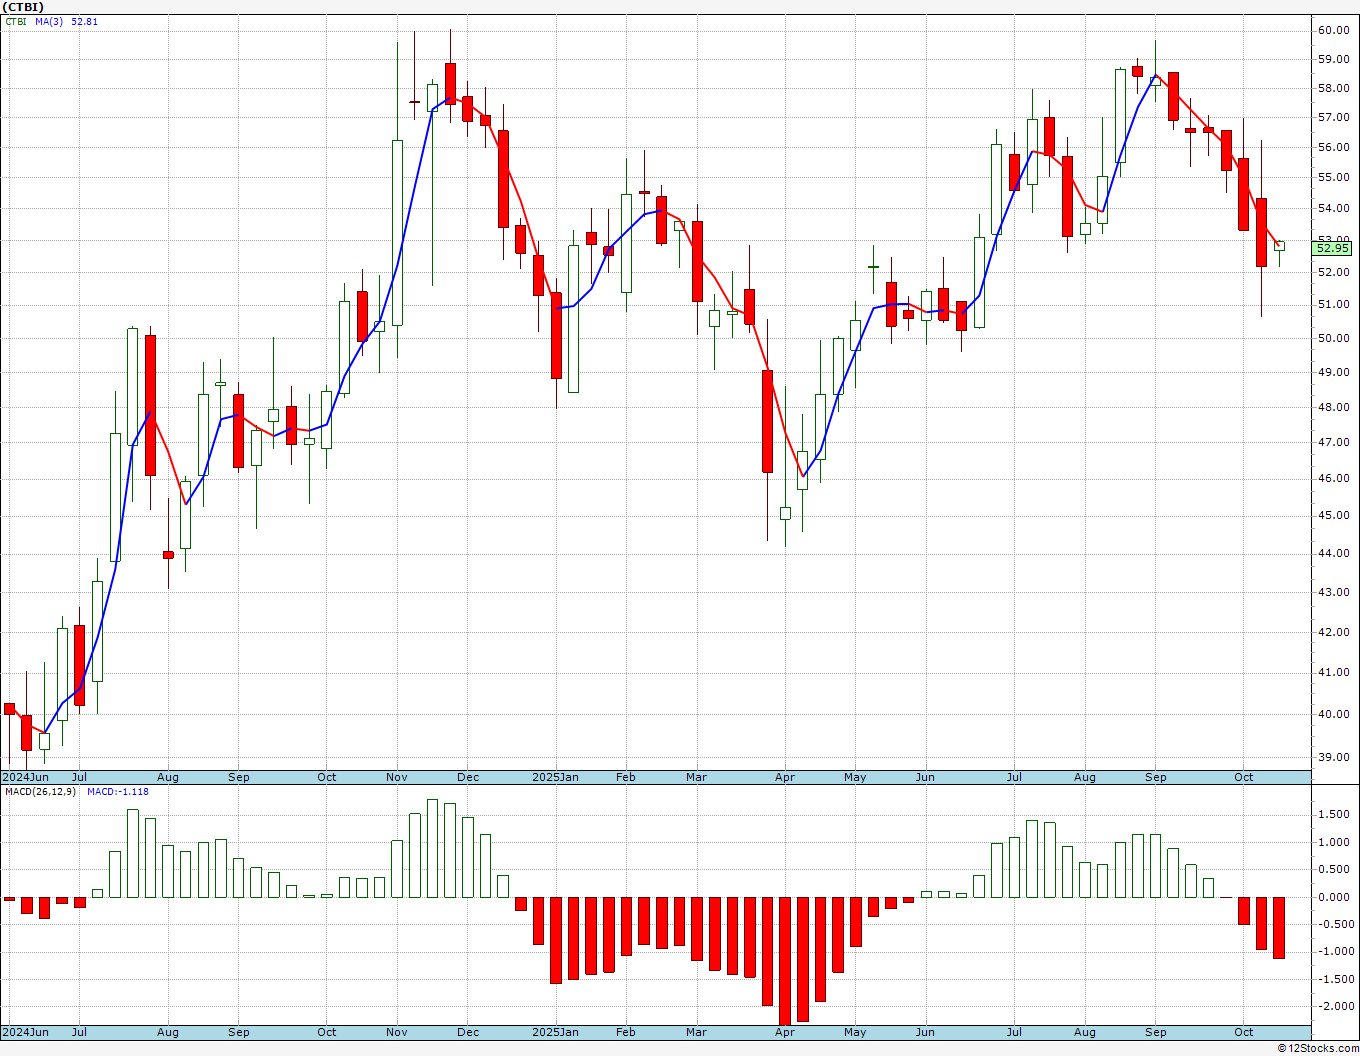1360x1056 pixels.
Task: Click Dec on the price chart date axis
Action: pyautogui.click(x=467, y=777)
